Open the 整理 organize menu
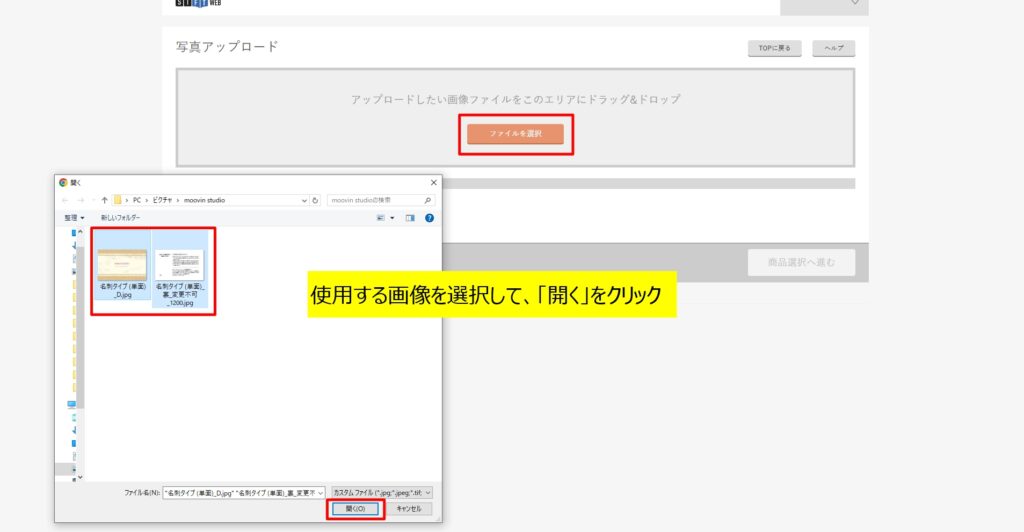1024x532 pixels. point(74,217)
